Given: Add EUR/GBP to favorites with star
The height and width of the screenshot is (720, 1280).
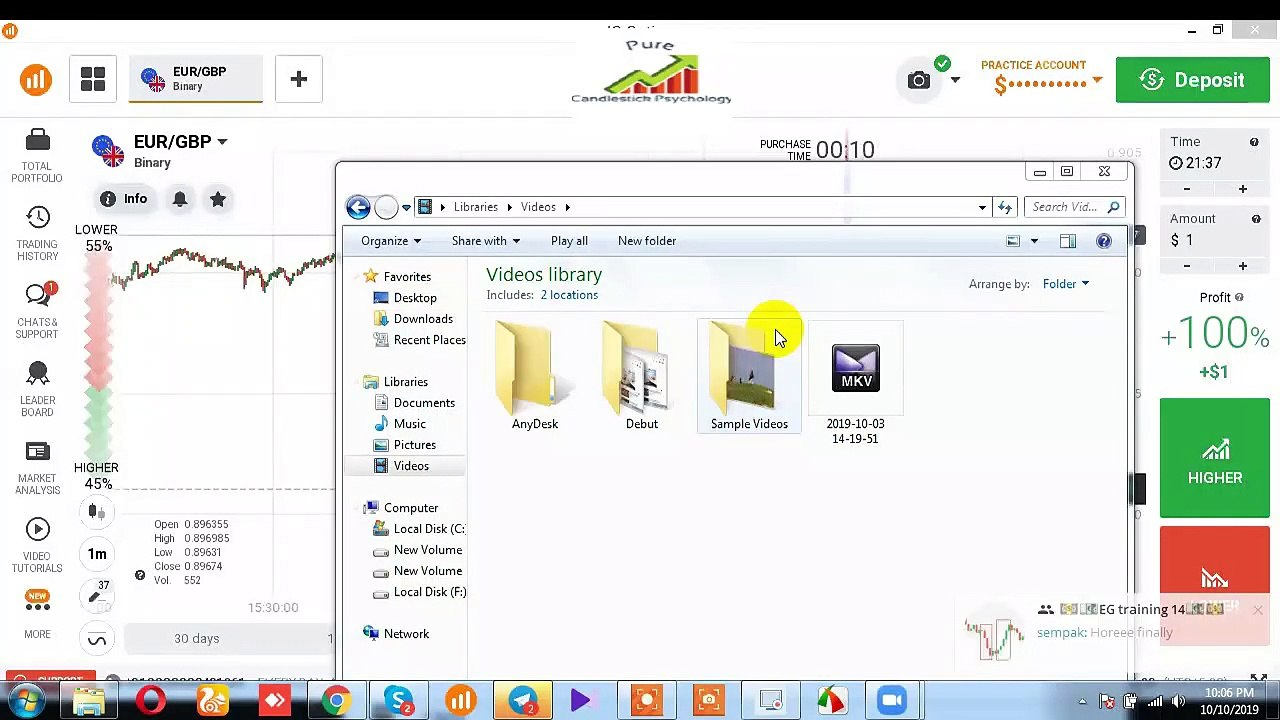Looking at the screenshot, I should point(217,199).
